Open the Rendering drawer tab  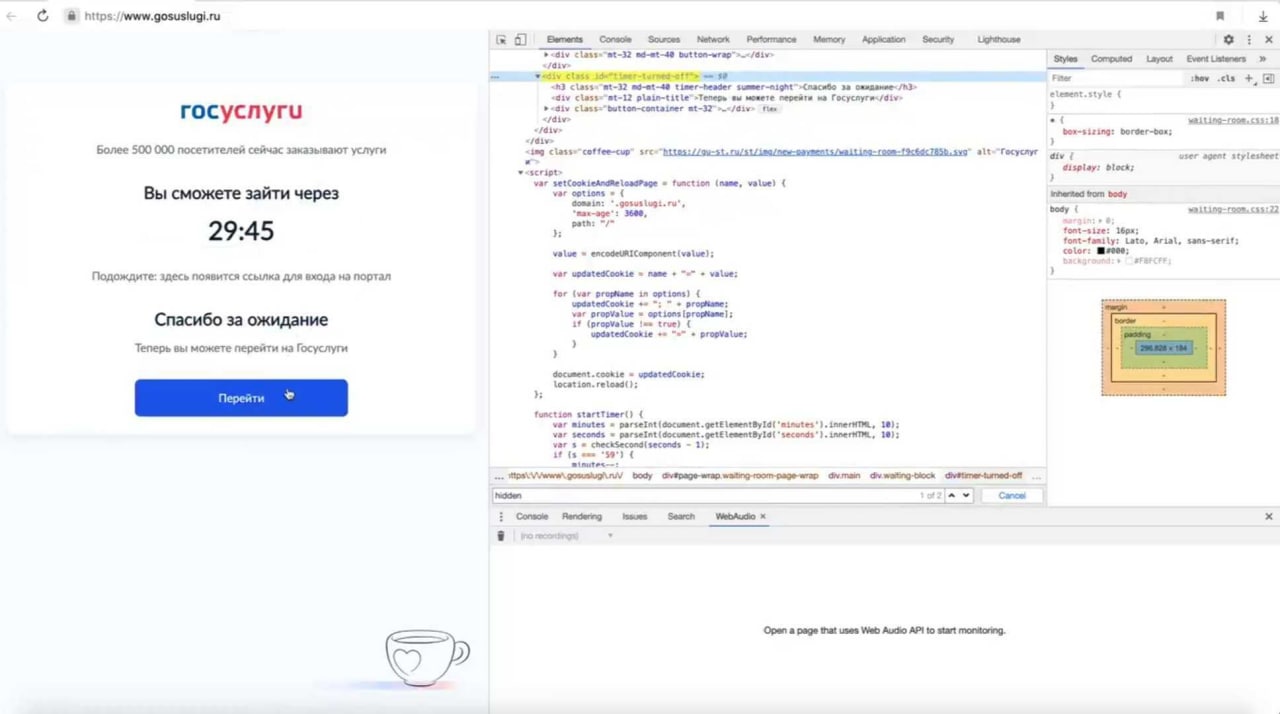coord(582,517)
